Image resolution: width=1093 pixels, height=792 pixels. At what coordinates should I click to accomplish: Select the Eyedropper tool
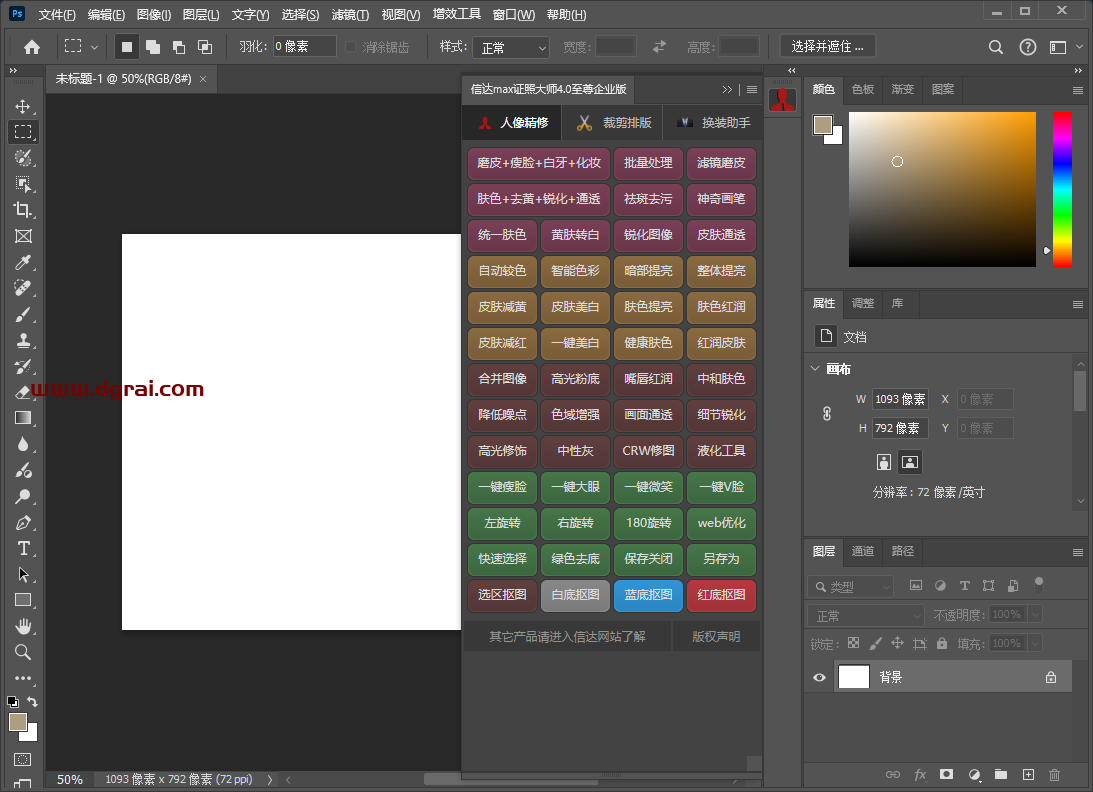point(23,262)
